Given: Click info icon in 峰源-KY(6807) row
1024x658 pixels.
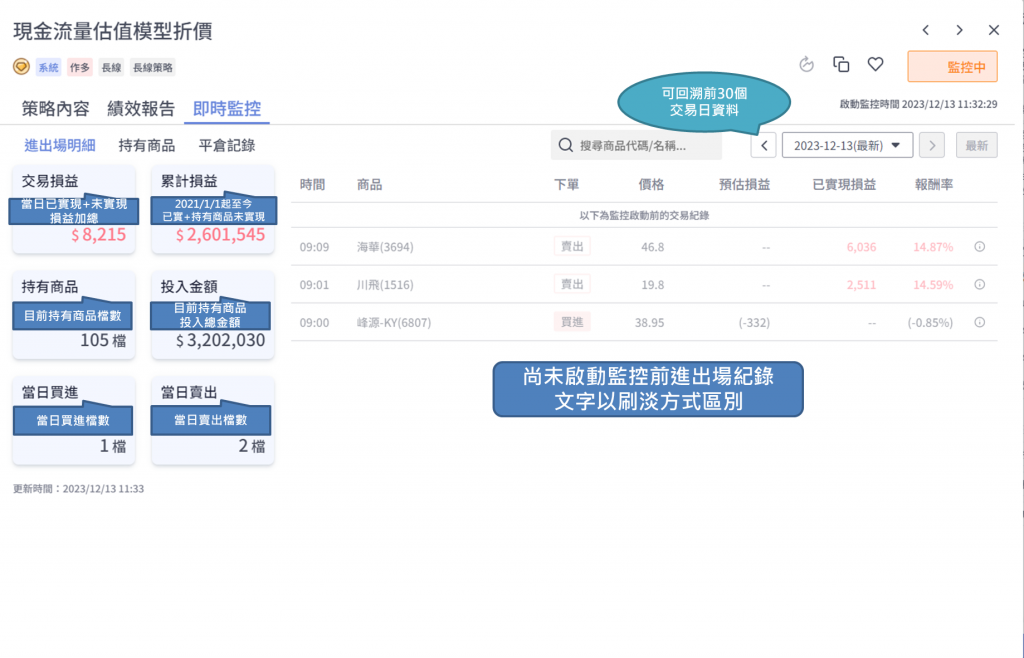Looking at the screenshot, I should (979, 322).
